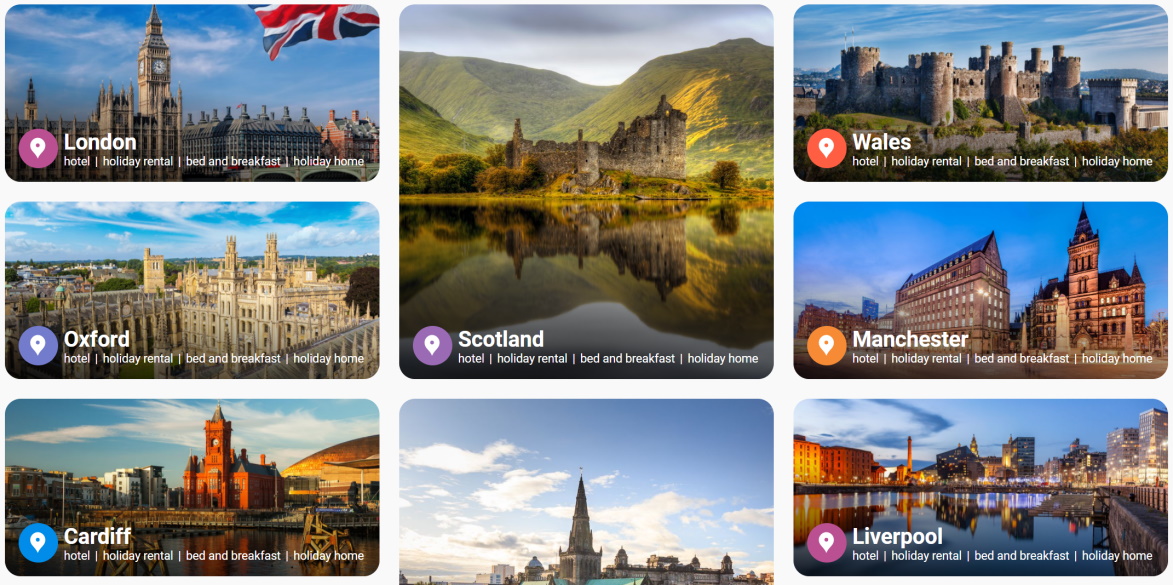Click the purple location pin beside Oxford
Image resolution: width=1173 pixels, height=585 pixels.
pos(38,346)
